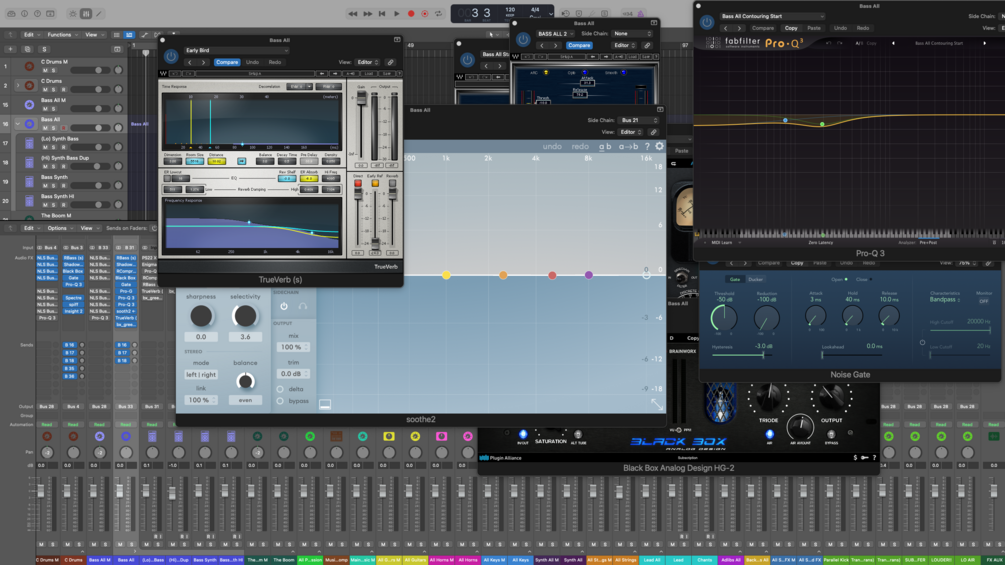This screenshot has width=1005, height=565.
Task: Toggle Pro-Q 3 plugin power button
Action: point(707,22)
